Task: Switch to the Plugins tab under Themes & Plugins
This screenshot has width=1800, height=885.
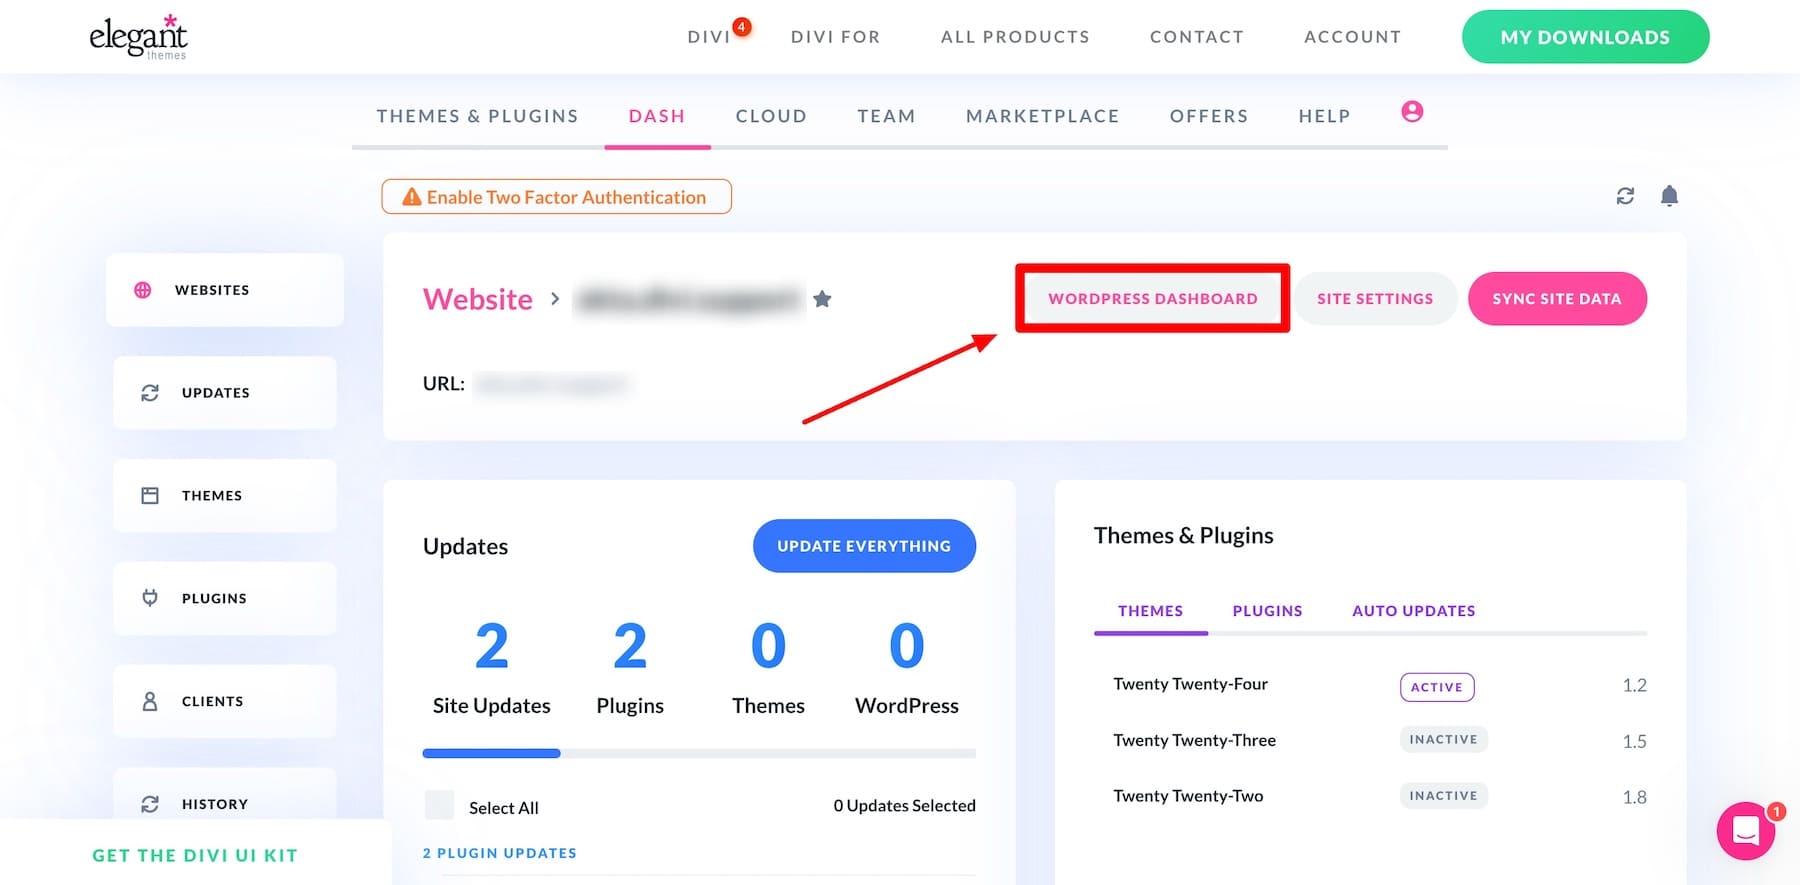Action: point(1266,610)
